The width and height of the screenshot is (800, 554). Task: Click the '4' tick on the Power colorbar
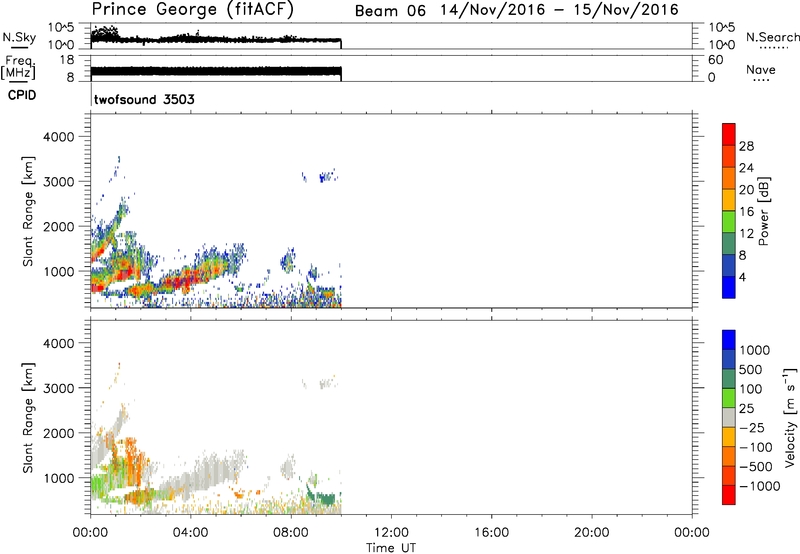click(x=742, y=277)
